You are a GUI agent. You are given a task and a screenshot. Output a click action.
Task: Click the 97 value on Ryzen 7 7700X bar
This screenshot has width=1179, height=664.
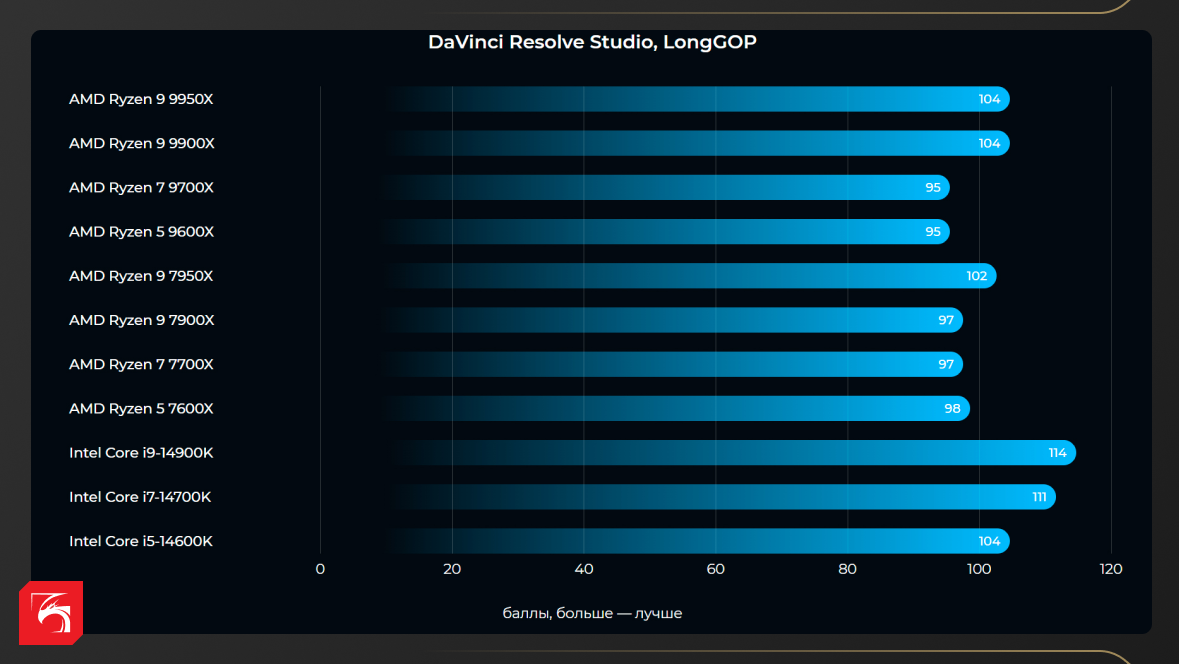pyautogui.click(x=946, y=364)
